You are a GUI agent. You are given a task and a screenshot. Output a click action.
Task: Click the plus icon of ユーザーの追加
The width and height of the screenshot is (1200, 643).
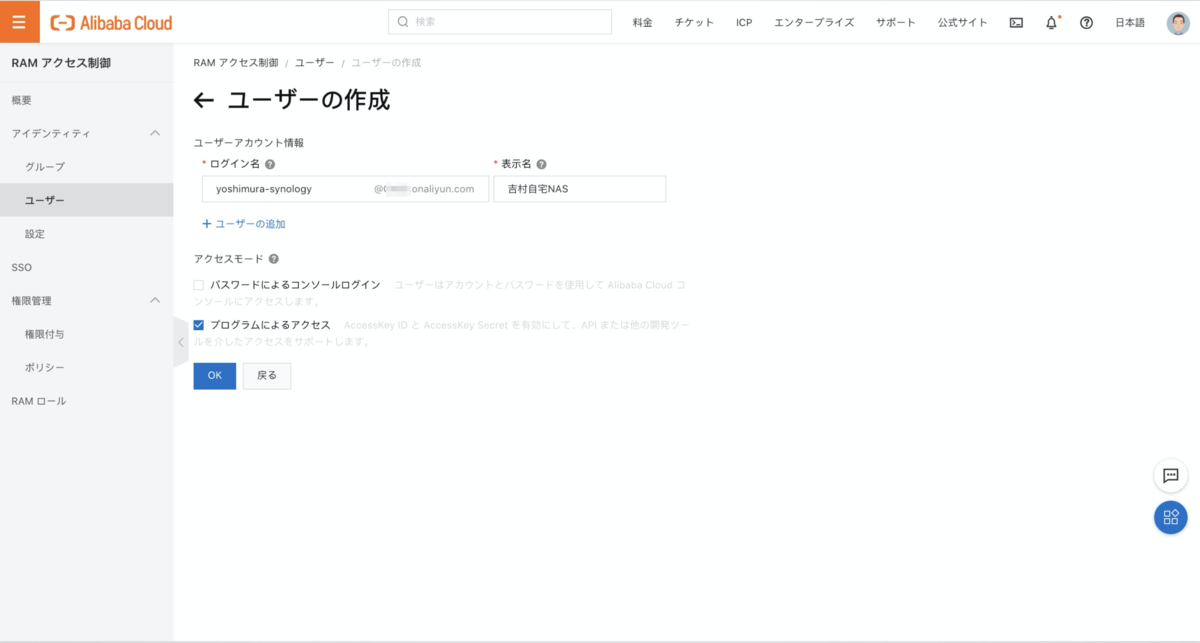pos(207,224)
